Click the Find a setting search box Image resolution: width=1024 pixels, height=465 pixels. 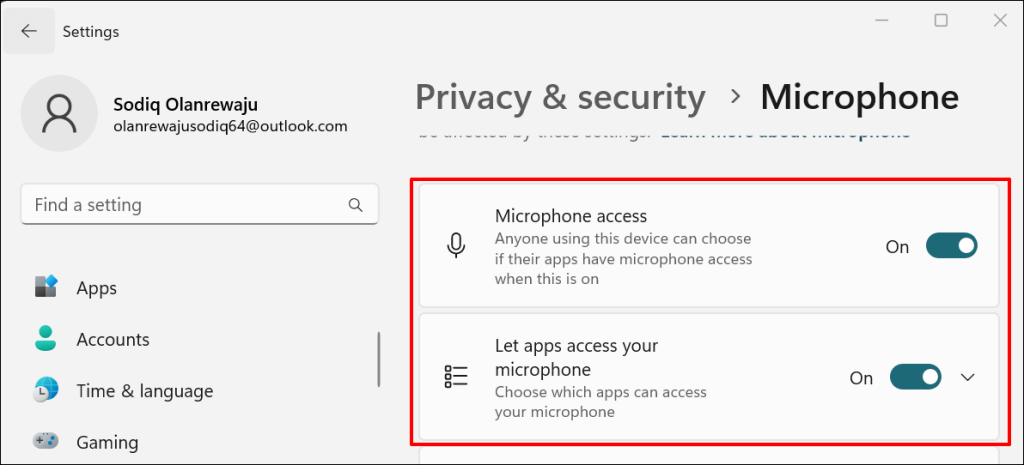tap(200, 205)
